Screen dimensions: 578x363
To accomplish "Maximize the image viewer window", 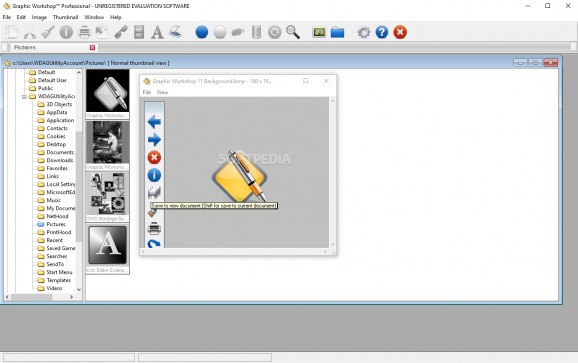I will 306,81.
